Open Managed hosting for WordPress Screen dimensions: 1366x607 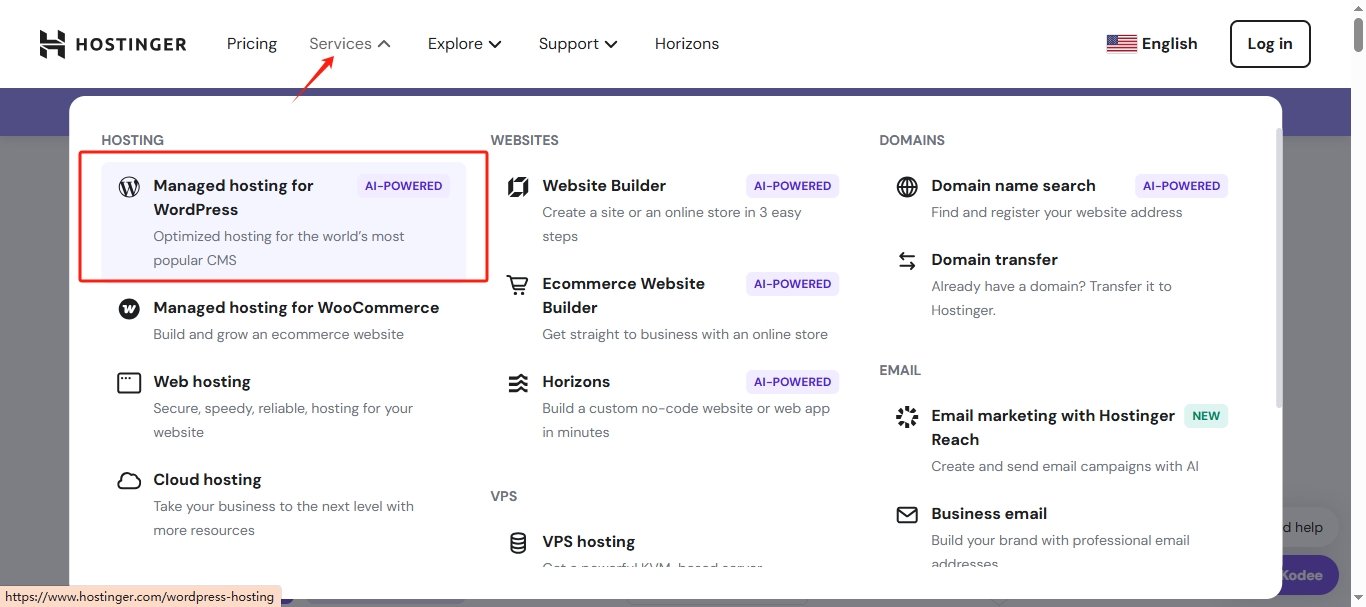tap(284, 221)
